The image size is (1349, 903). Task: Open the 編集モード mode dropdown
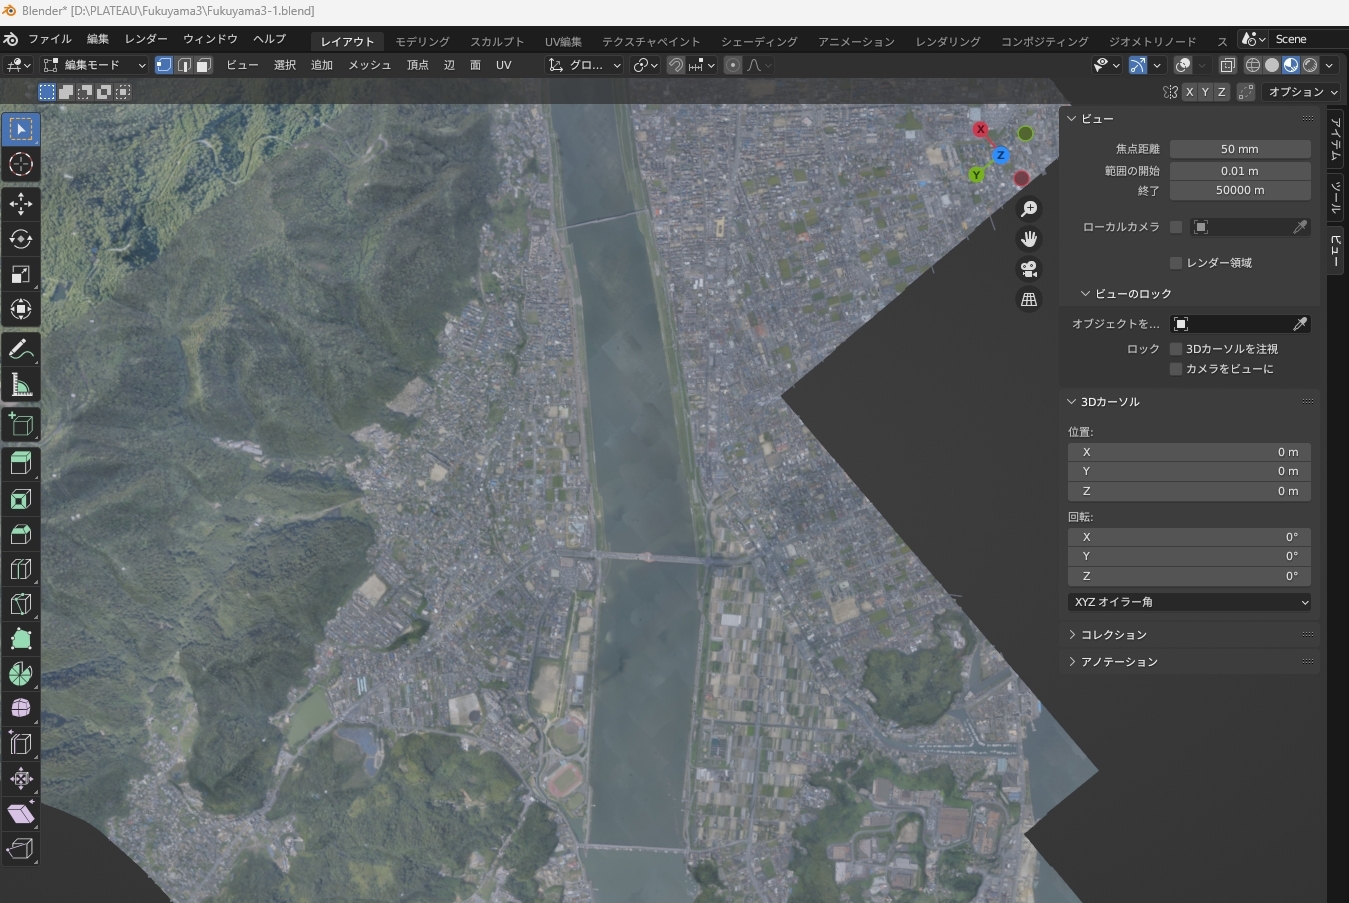[x=94, y=65]
